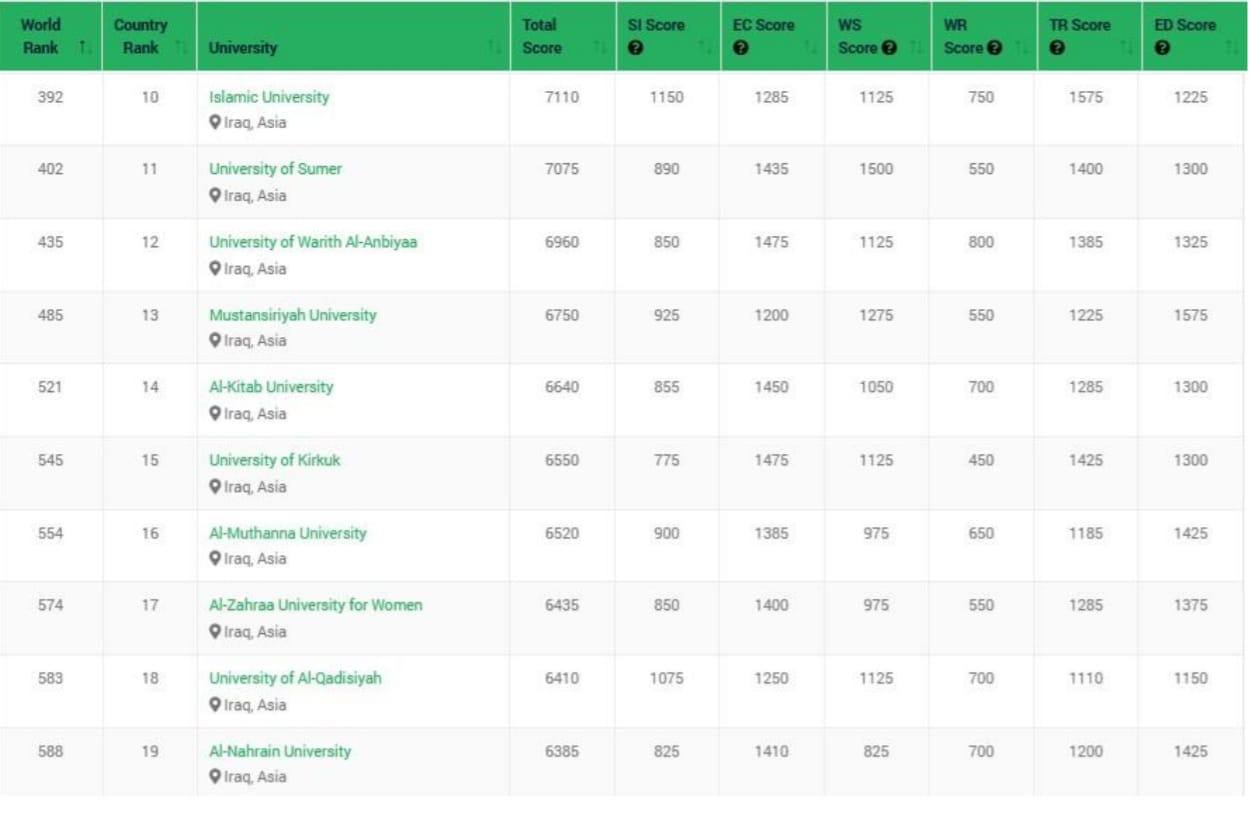
Task: Select the Total Score column header
Action: click(541, 36)
